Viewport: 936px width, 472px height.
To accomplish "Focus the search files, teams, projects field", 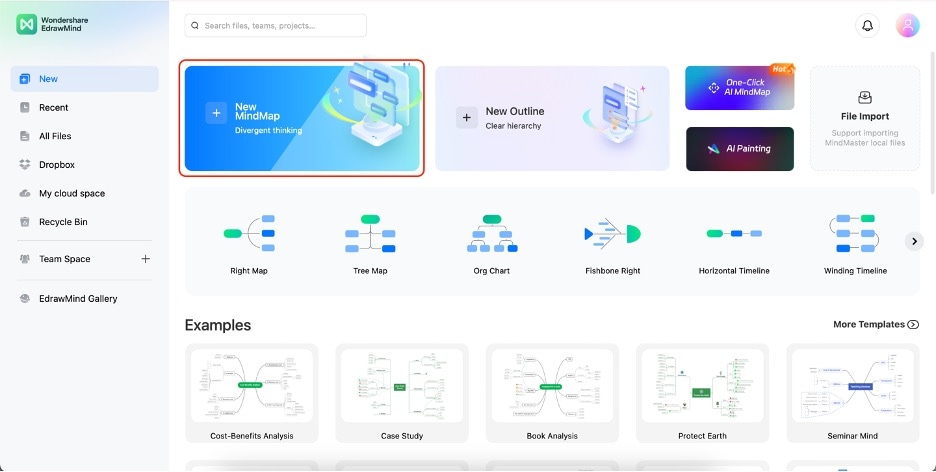I will coord(276,26).
